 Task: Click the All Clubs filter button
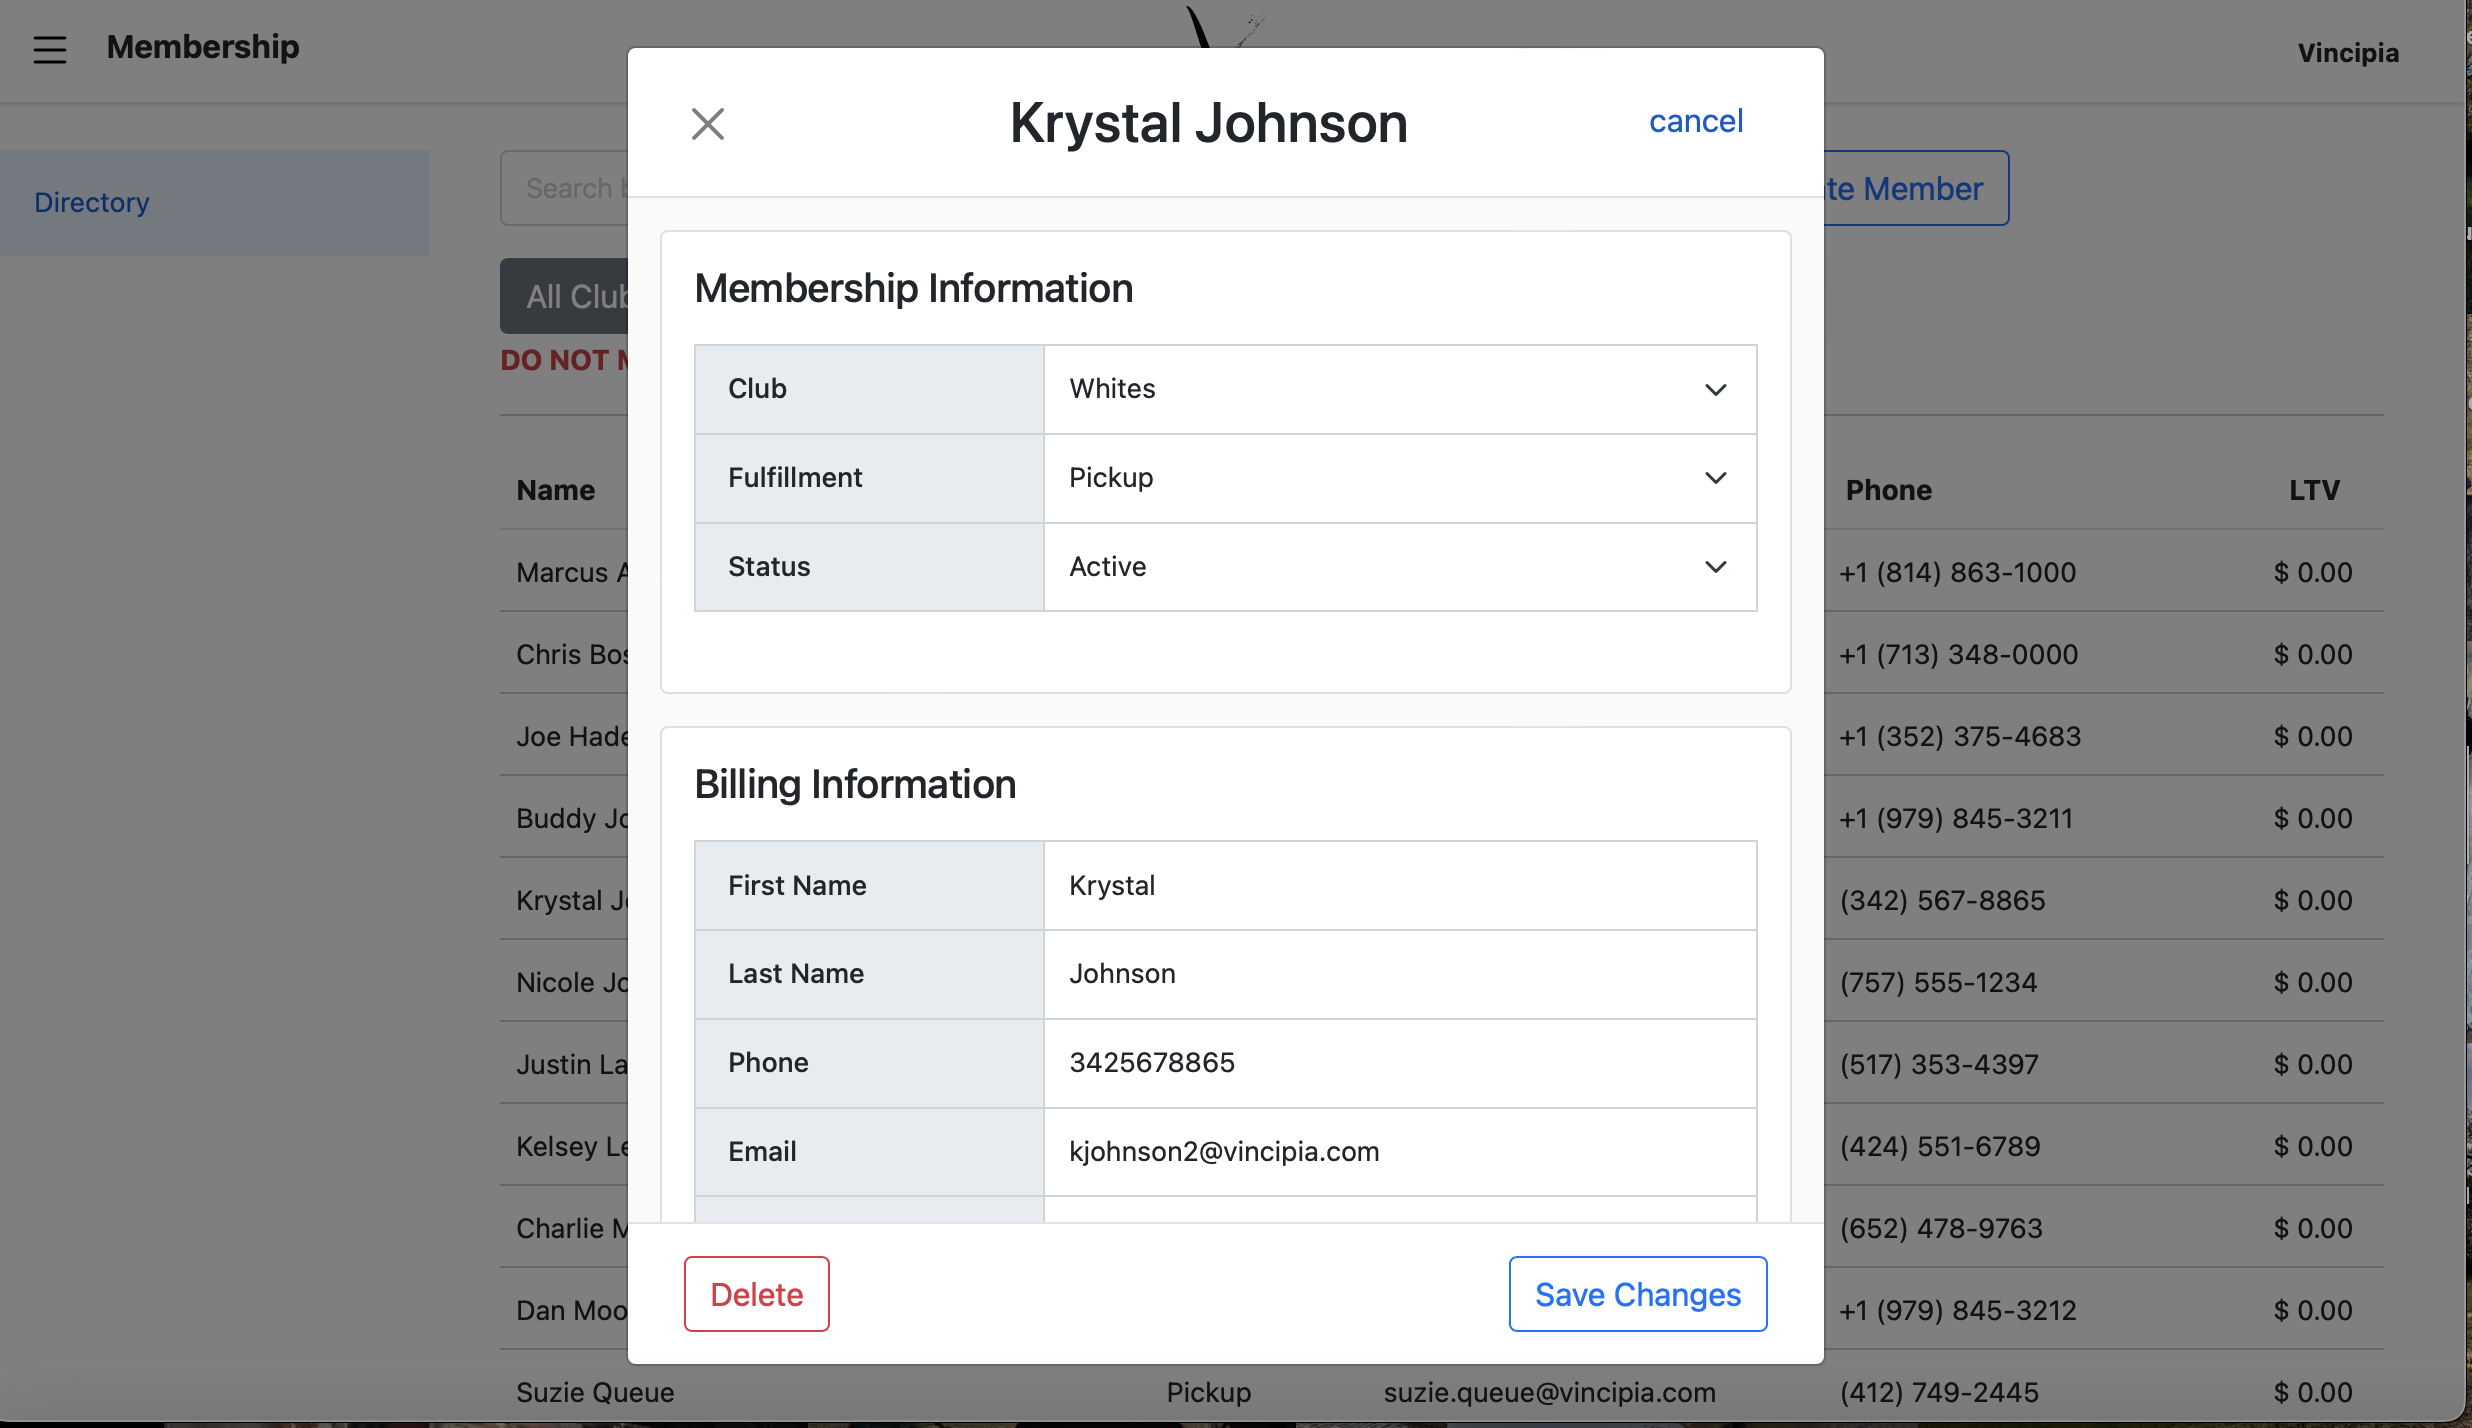pyautogui.click(x=565, y=296)
